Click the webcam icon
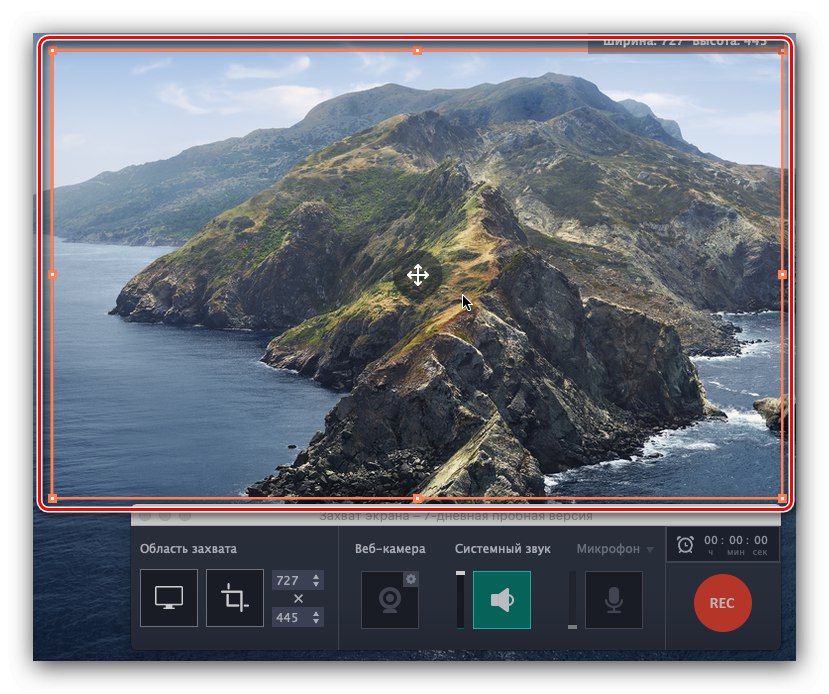Screen dimensions: 829x694 tap(388, 601)
